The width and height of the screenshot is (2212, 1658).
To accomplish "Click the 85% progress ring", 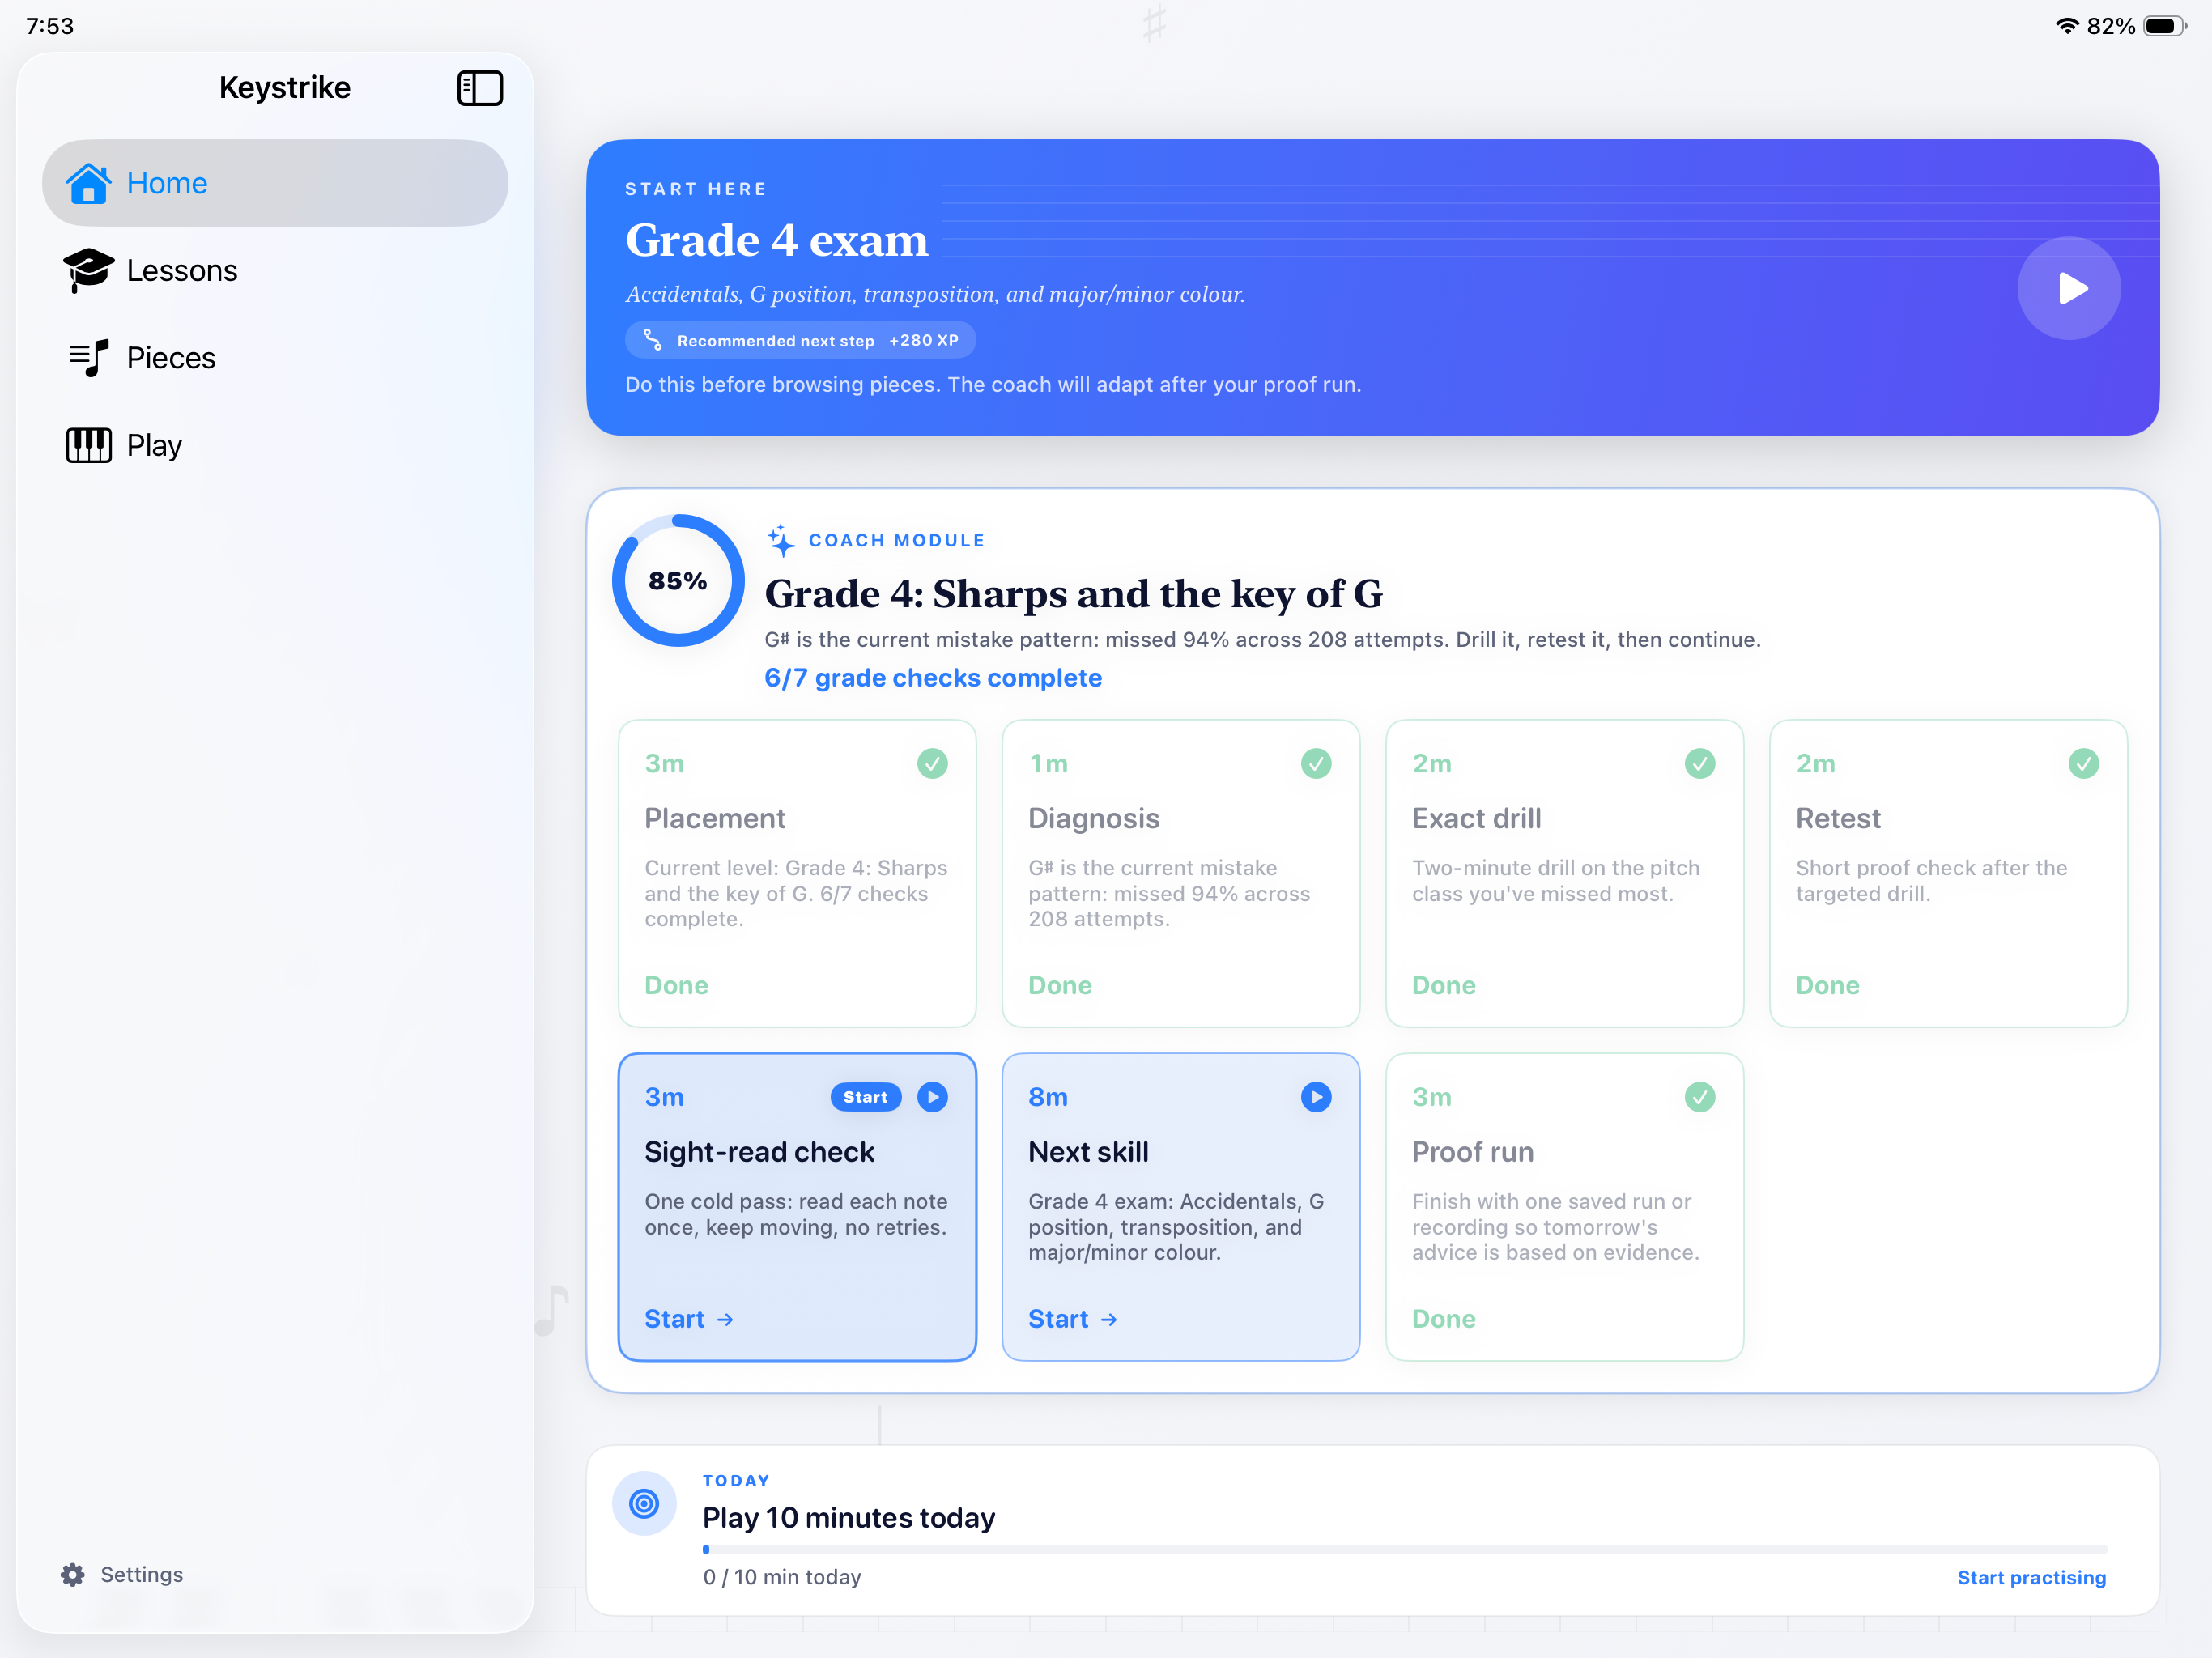I will click(x=678, y=580).
